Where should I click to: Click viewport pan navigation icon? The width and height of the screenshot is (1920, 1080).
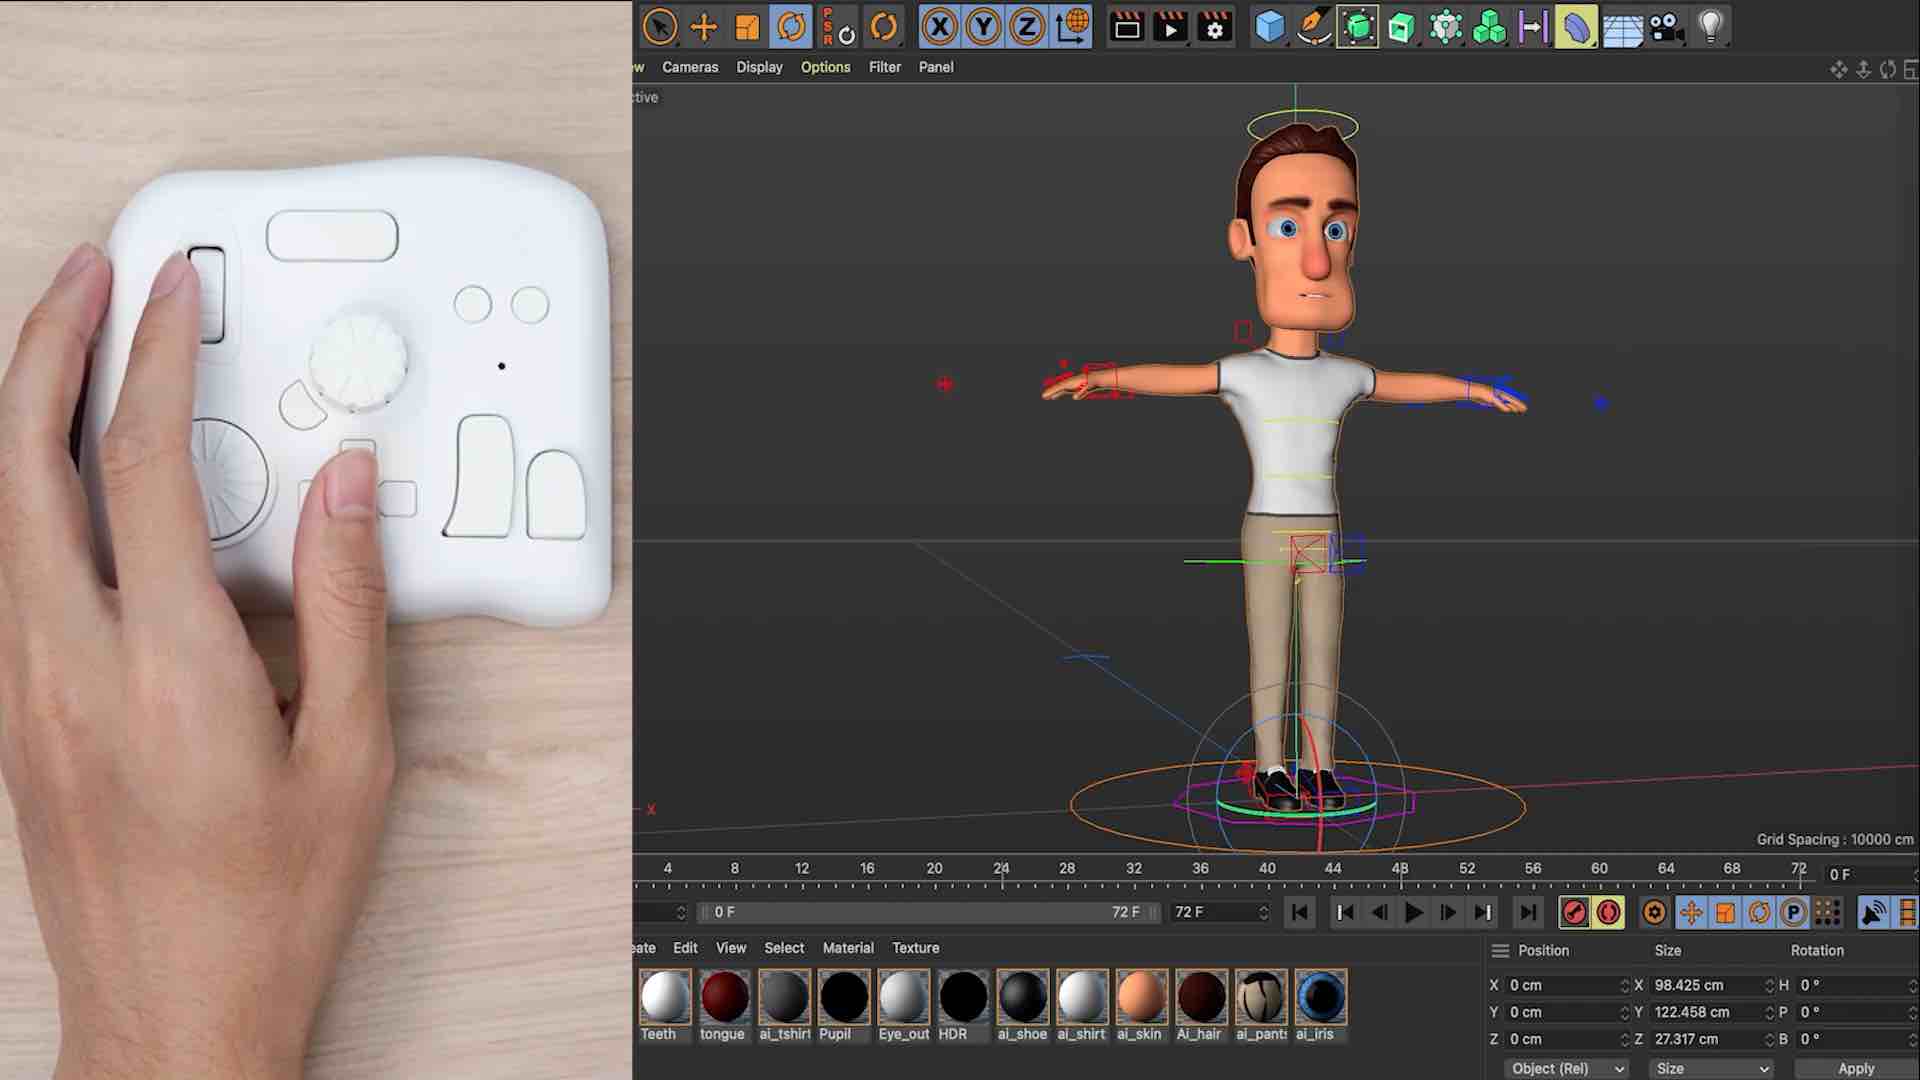coord(1838,69)
